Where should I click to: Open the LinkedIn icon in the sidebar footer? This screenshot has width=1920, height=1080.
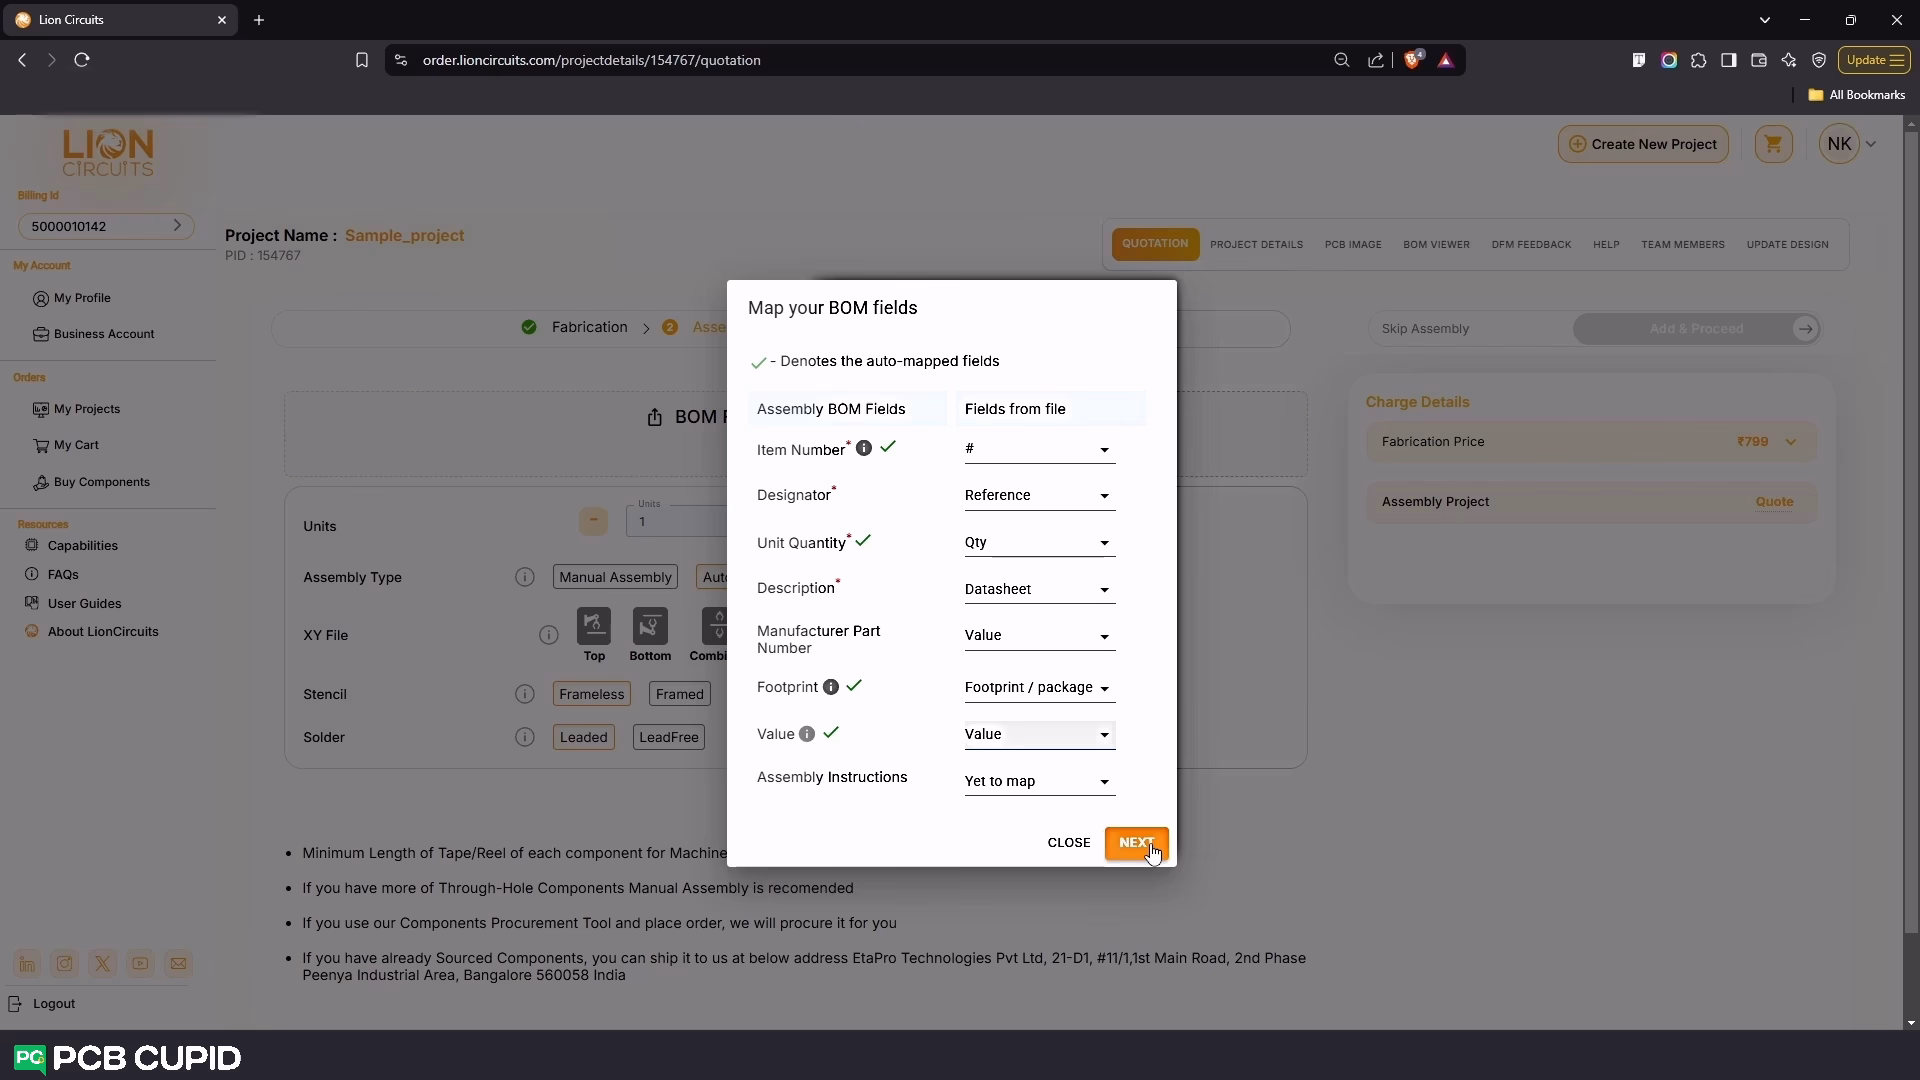tap(27, 964)
